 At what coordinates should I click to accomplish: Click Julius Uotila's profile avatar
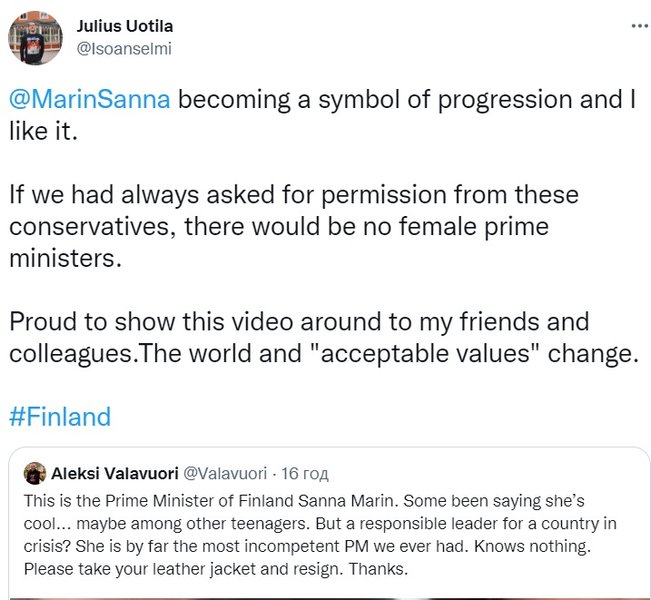(36, 37)
